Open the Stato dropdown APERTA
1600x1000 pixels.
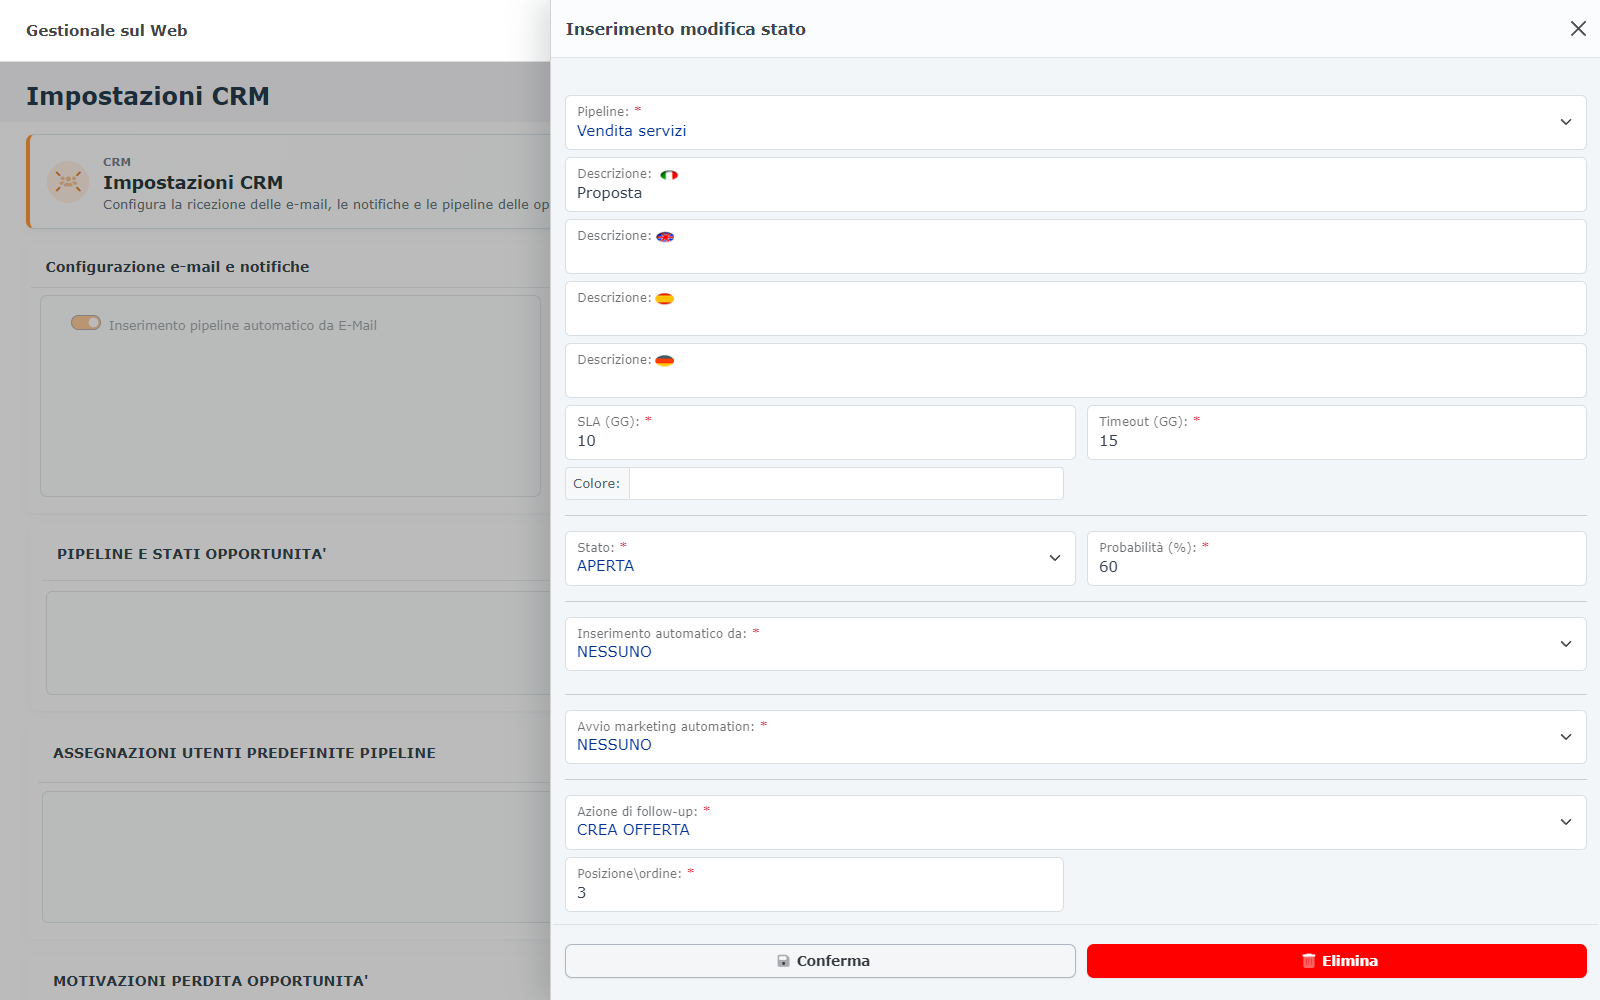820,558
